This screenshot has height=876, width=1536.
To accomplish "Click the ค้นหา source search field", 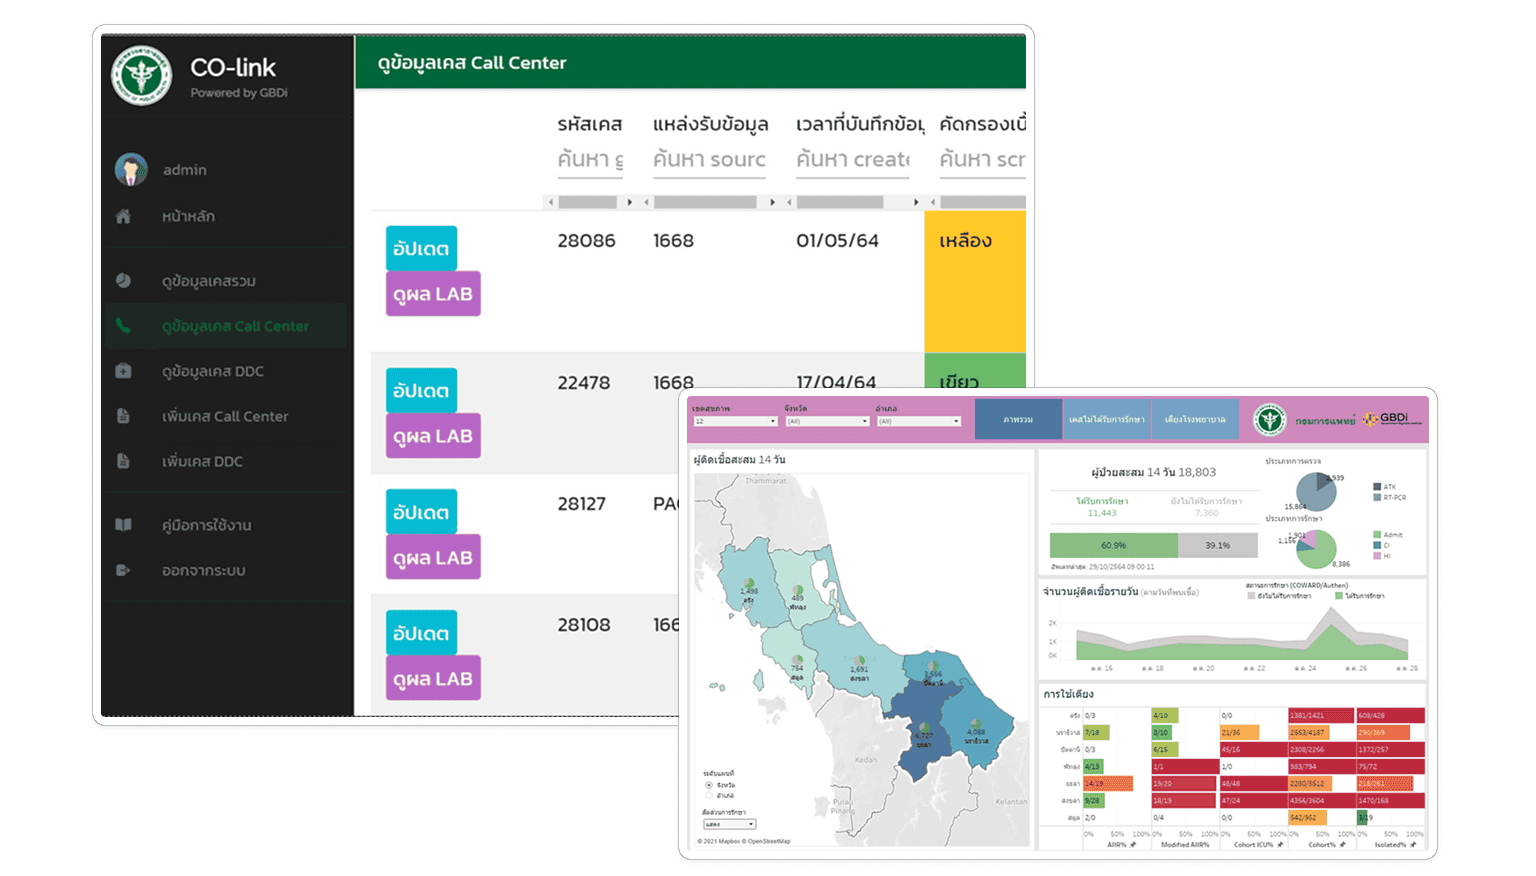I will pos(709,160).
